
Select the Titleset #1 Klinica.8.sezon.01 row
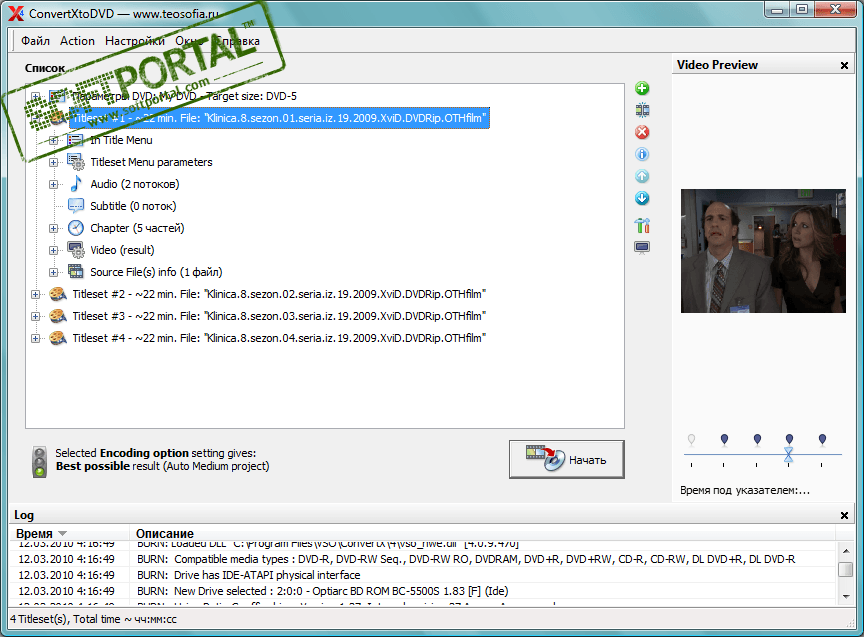pos(279,118)
